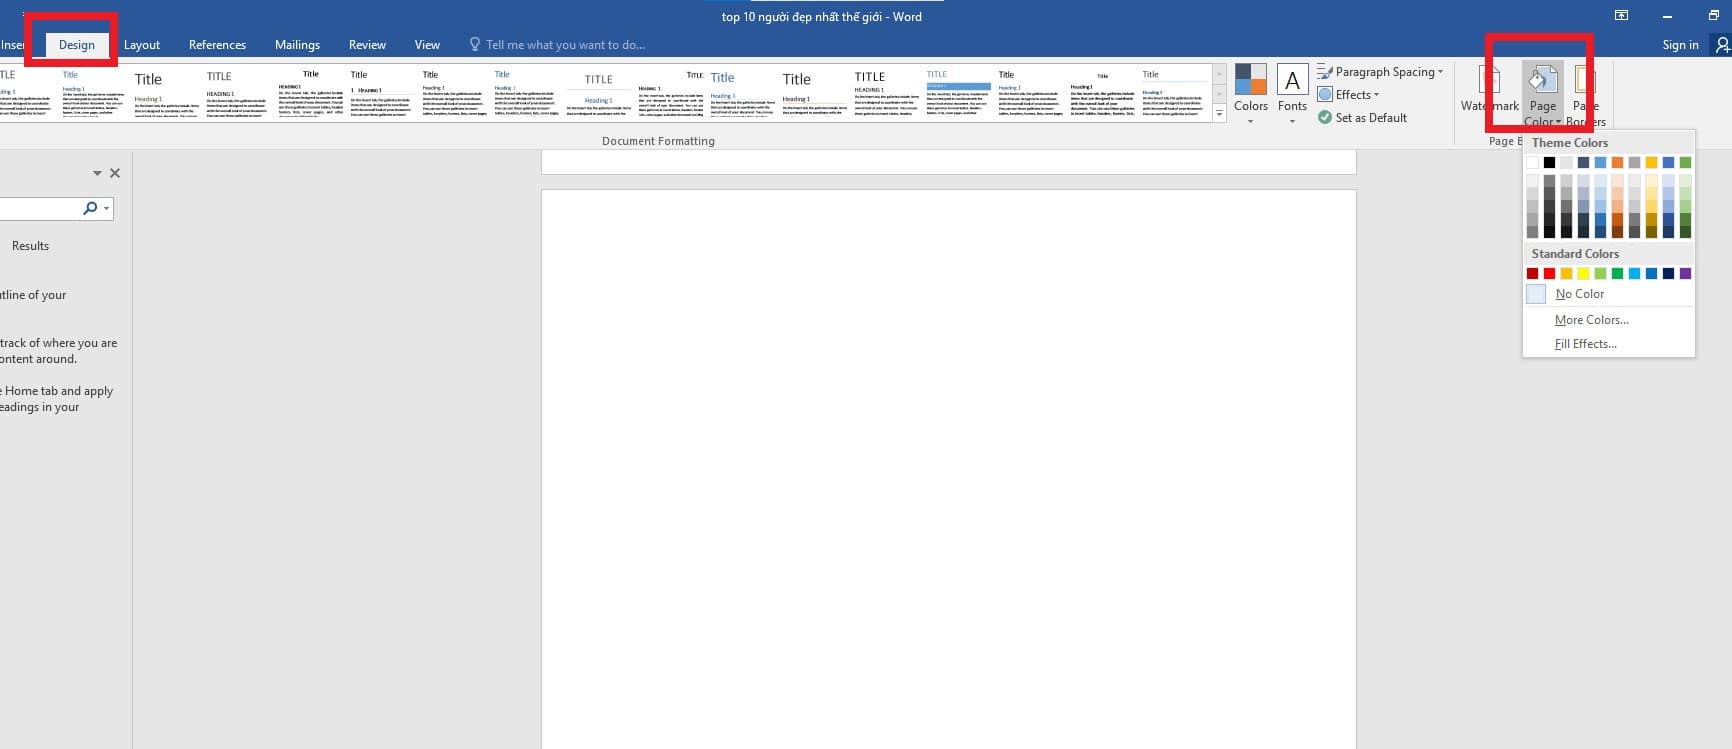This screenshot has height=749, width=1732.
Task: Click the Theme Colors header text
Action: tap(1570, 143)
